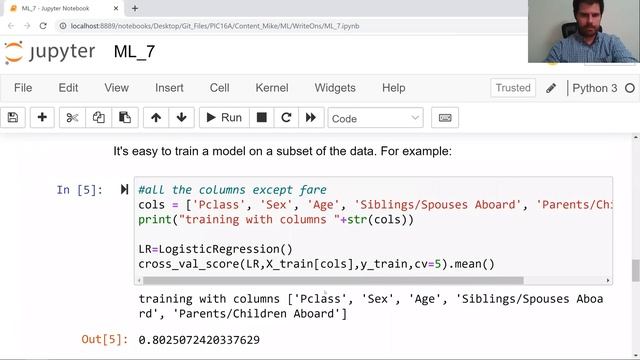This screenshot has height=360, width=640.
Task: Insert a cell below with the plus icon
Action: pos(42,118)
